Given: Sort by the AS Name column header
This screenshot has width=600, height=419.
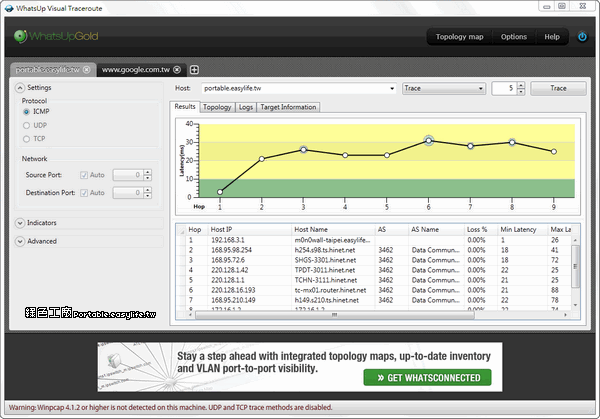Looking at the screenshot, I should tap(436, 230).
